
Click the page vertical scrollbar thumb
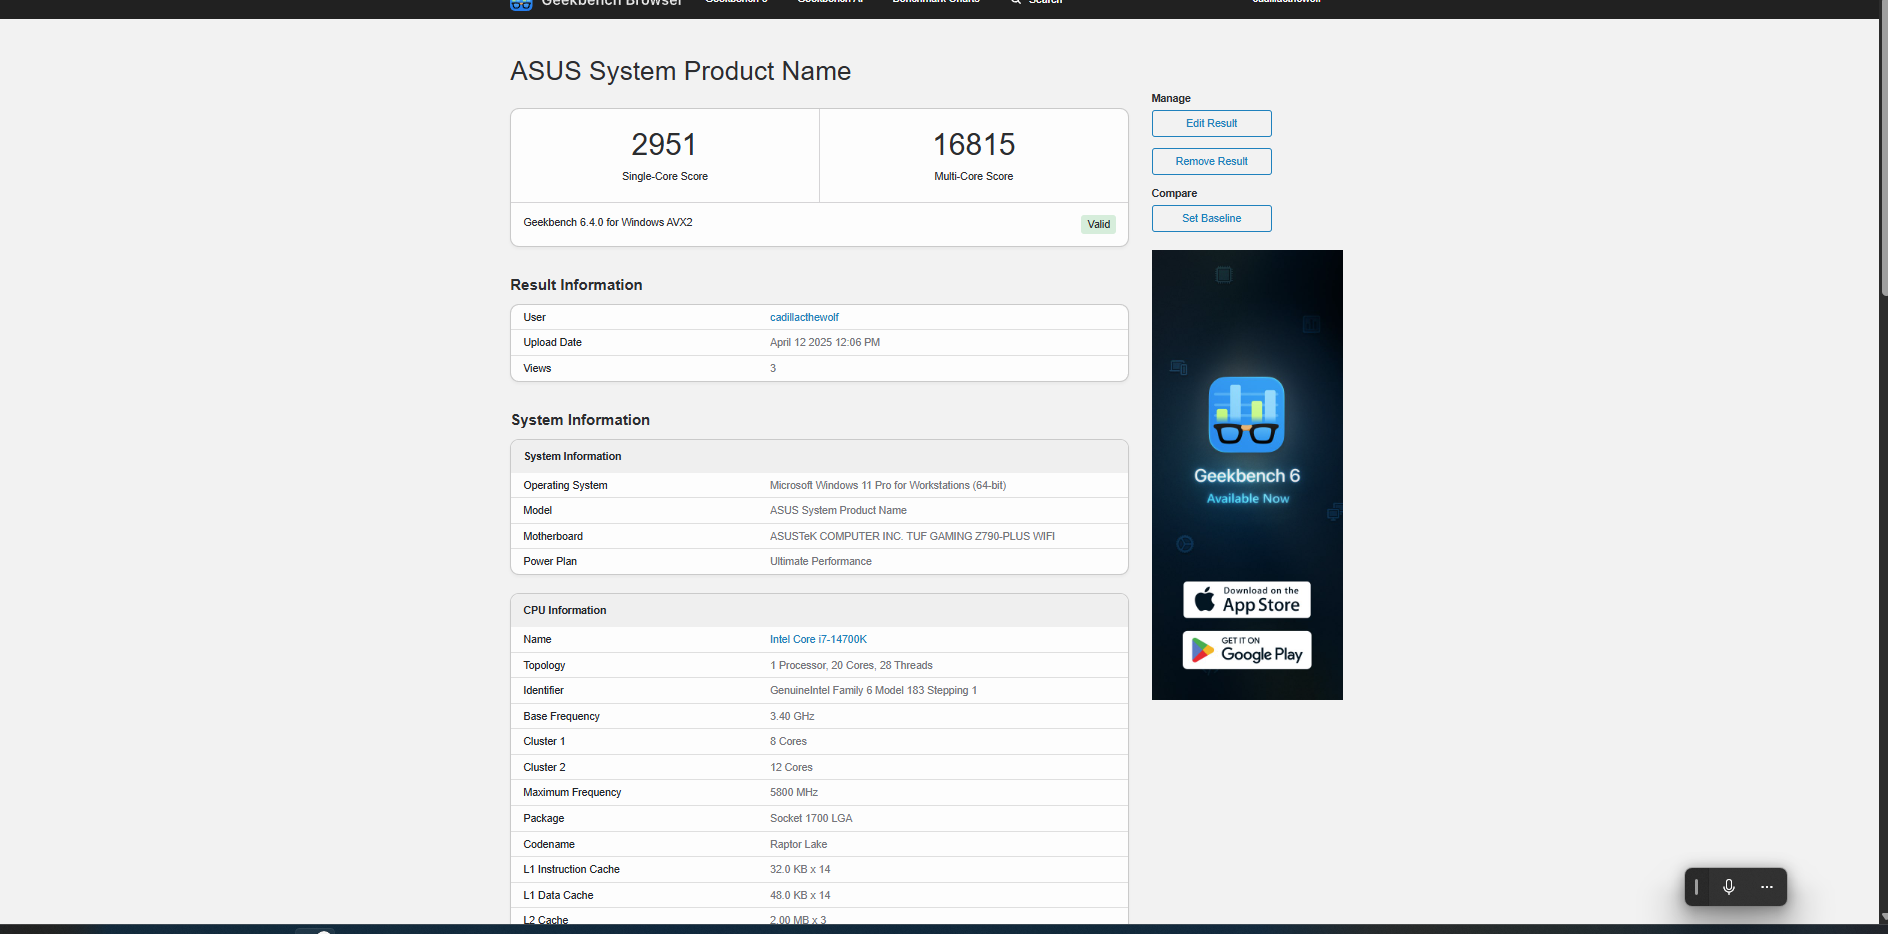pos(1884,148)
